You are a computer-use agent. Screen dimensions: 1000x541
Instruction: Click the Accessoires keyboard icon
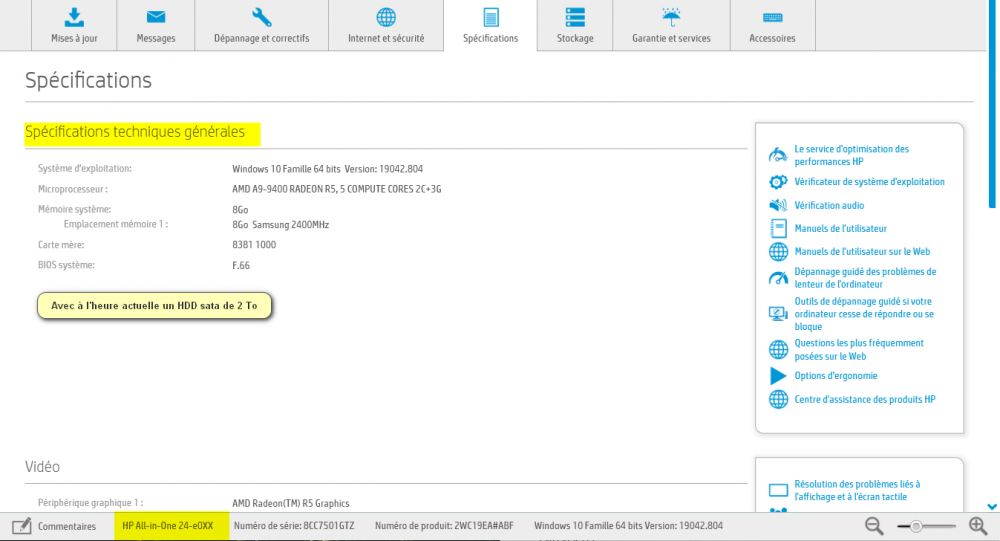(x=772, y=18)
